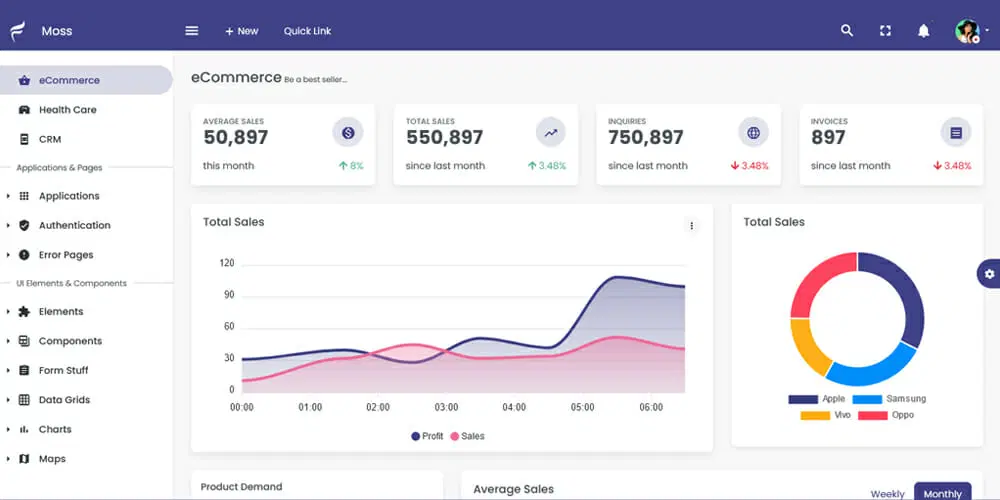Open the settings gear side tab

989,274
